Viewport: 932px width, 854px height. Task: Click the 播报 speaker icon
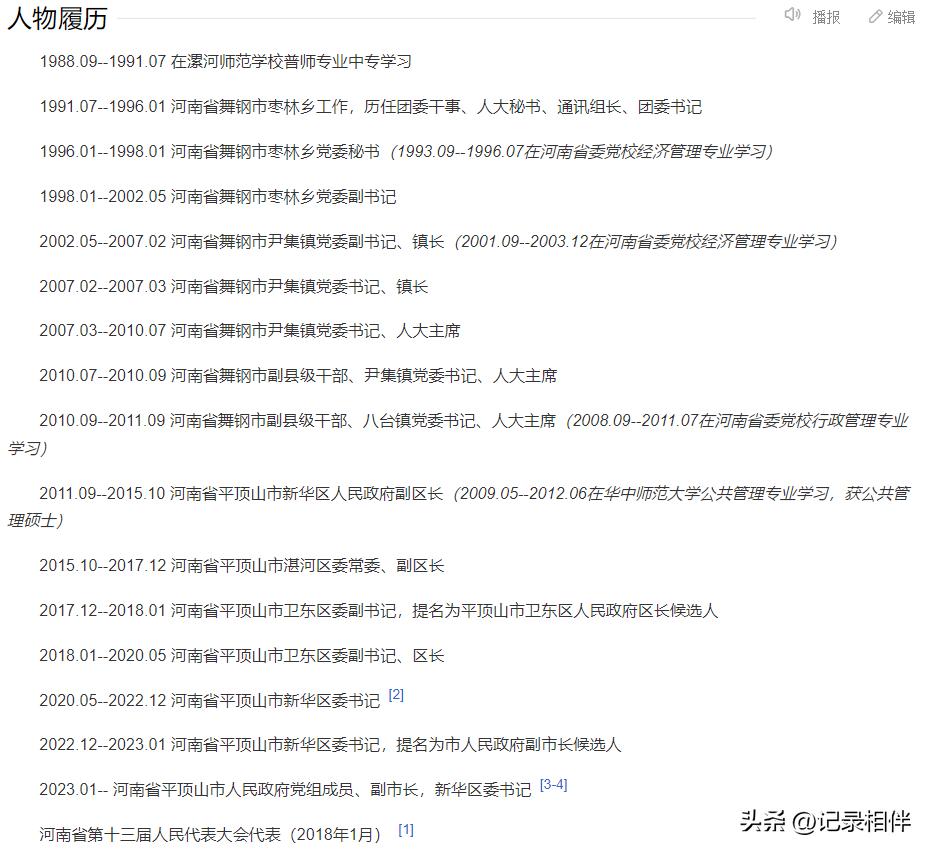tap(791, 16)
